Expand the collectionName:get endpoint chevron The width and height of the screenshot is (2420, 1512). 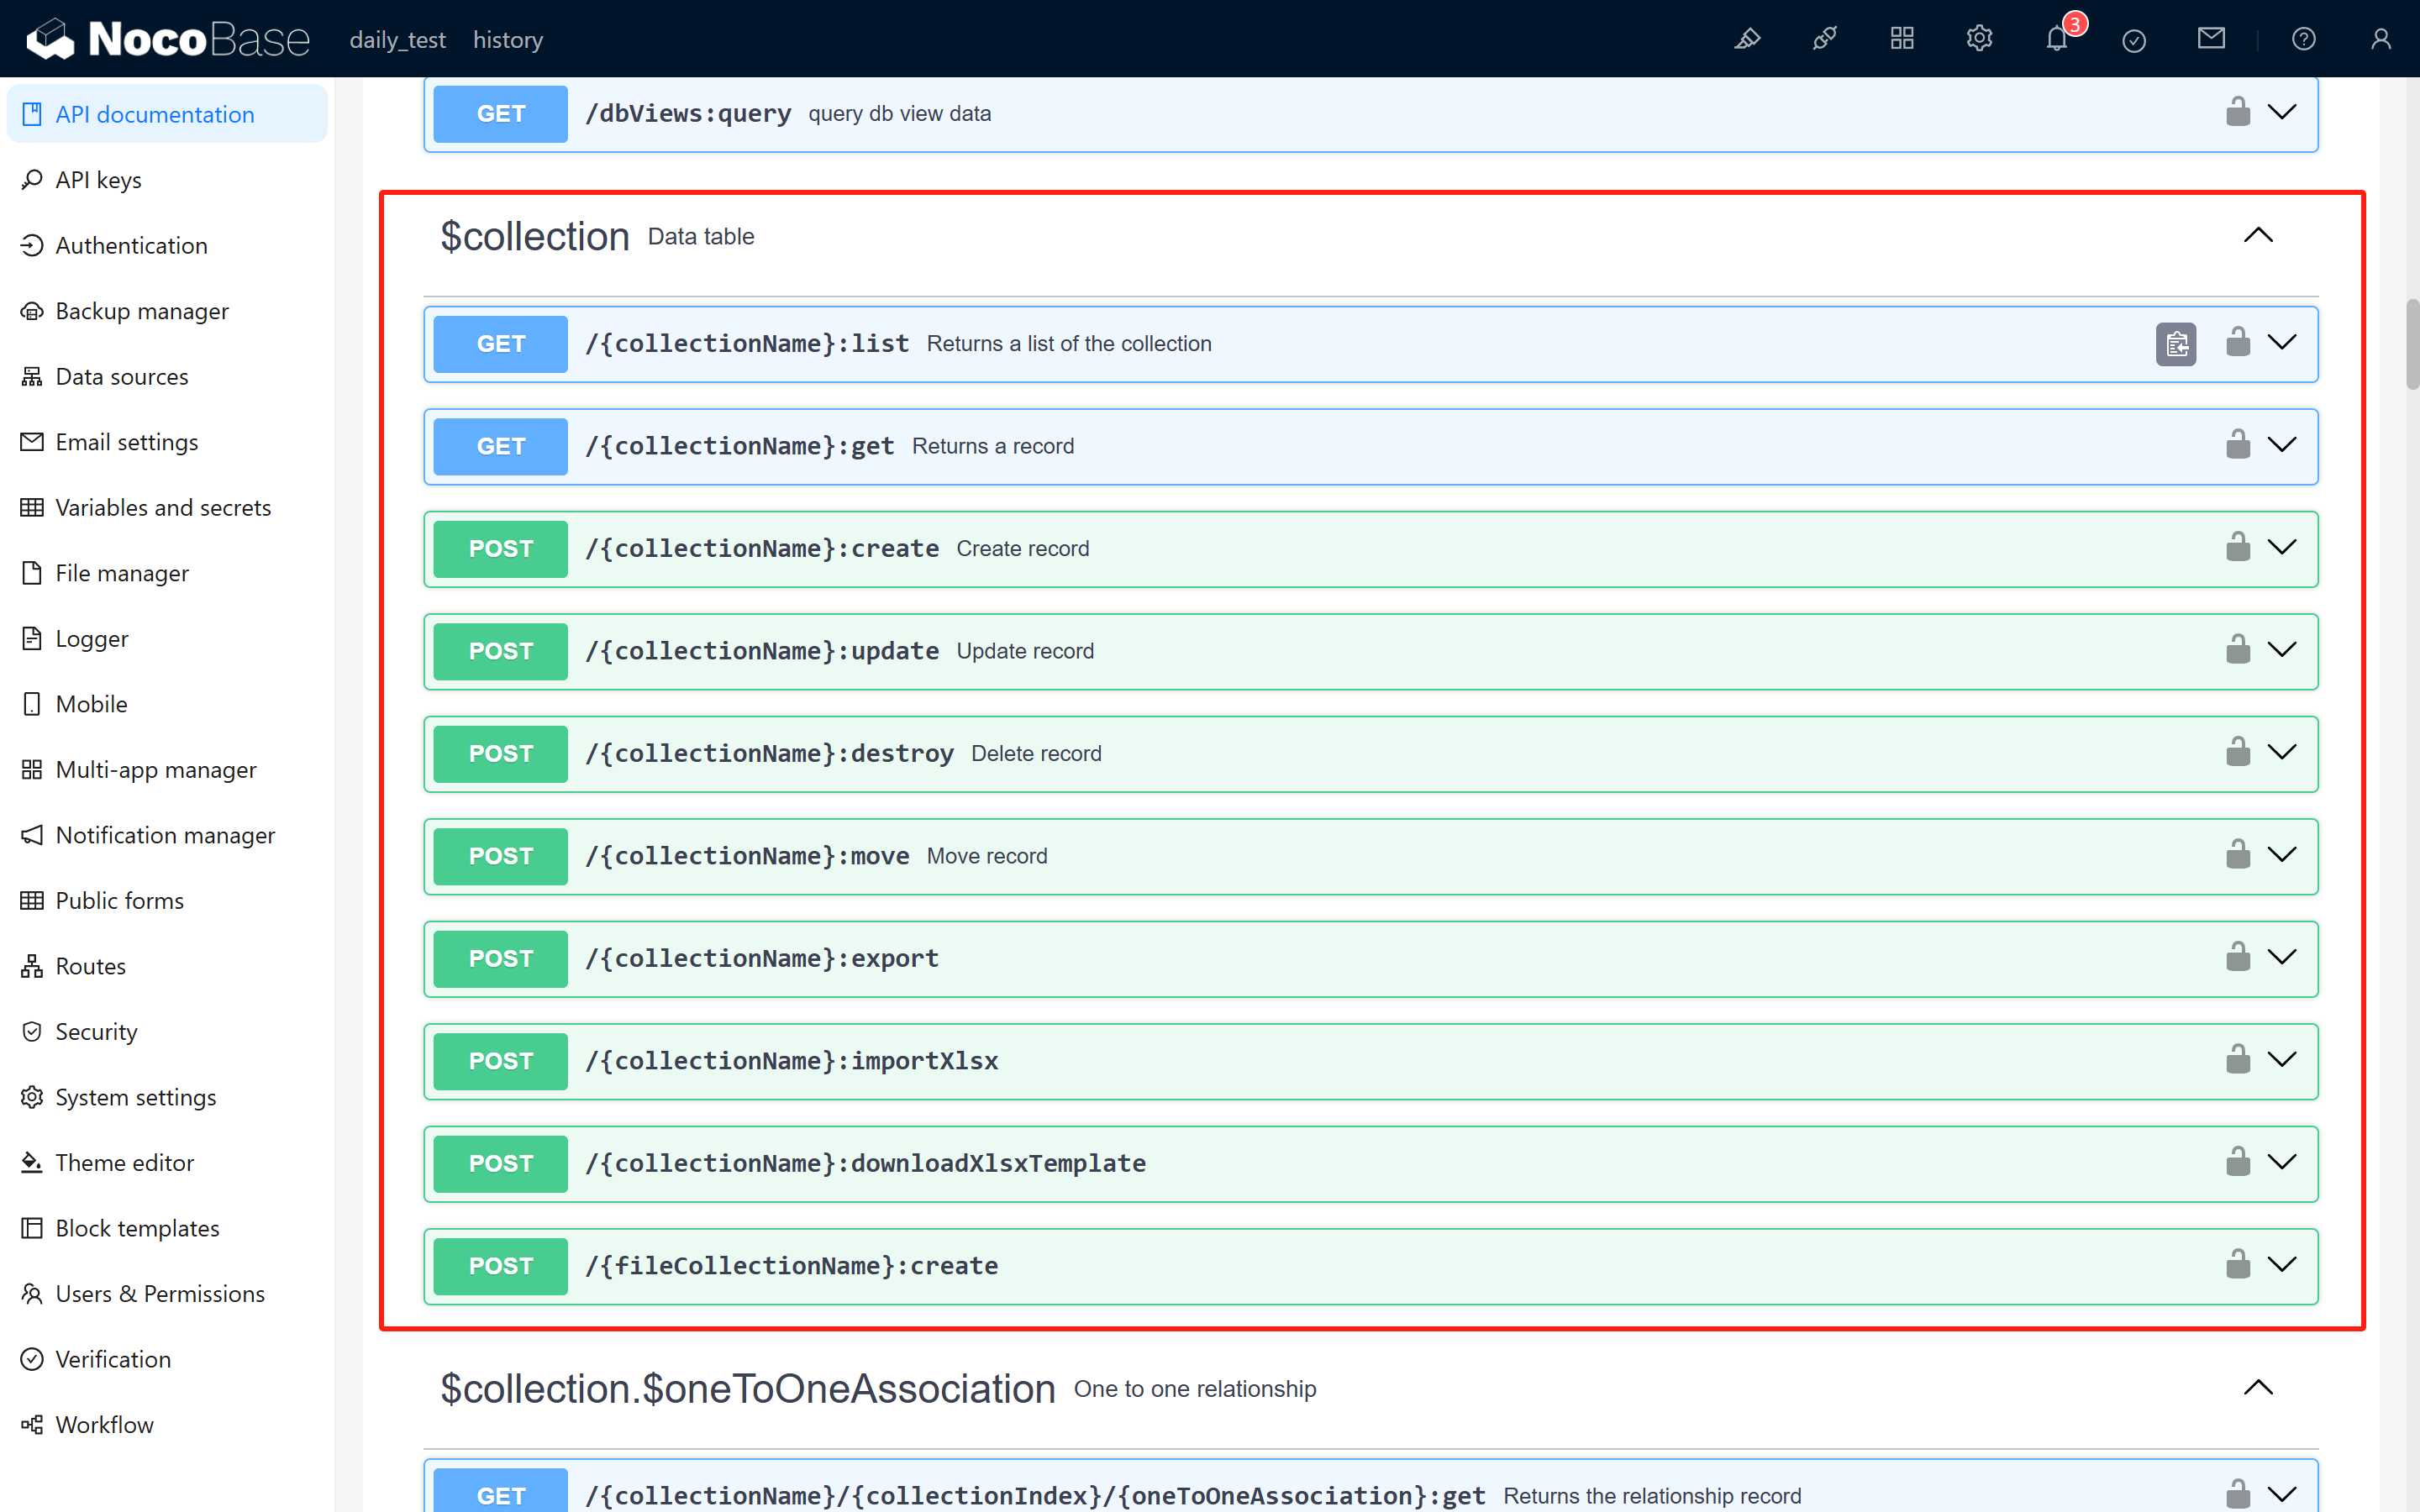click(2282, 444)
